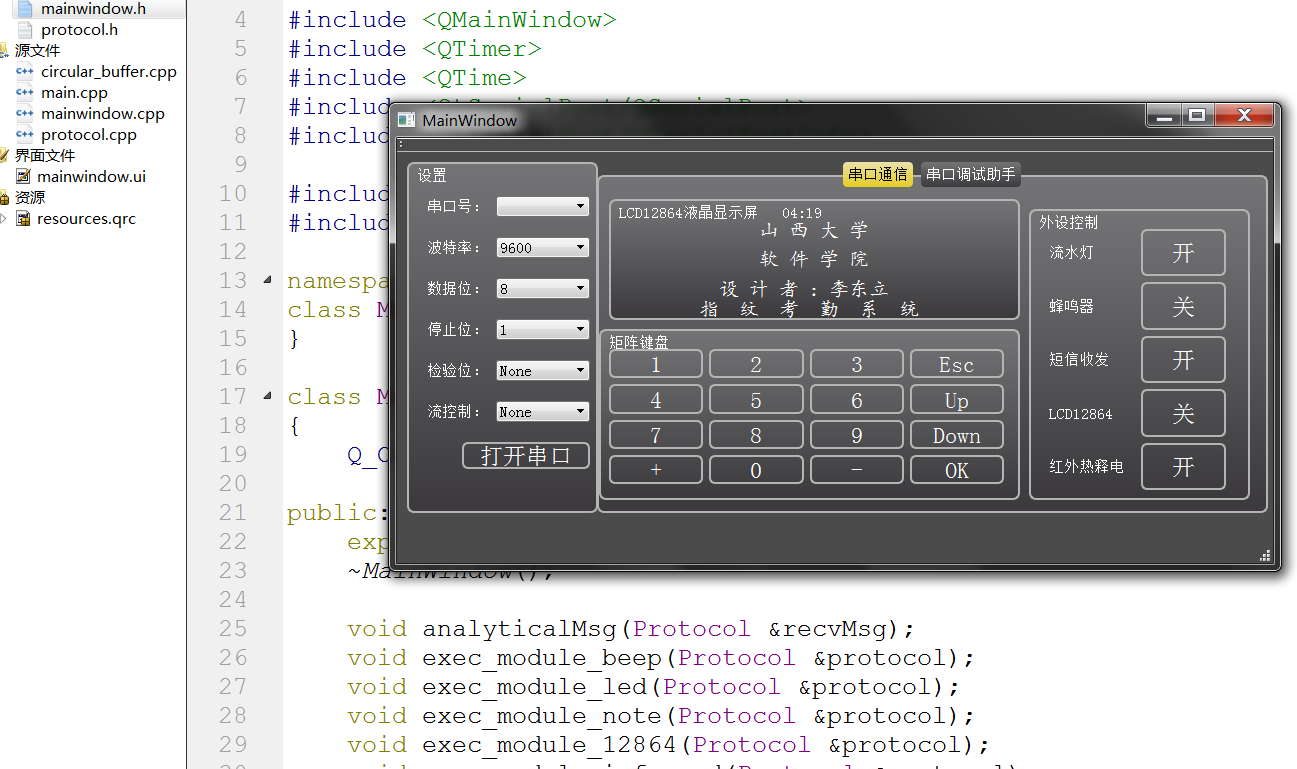This screenshot has width=1297, height=769.
Task: Click the 资源 folder node
Action: coord(29,198)
